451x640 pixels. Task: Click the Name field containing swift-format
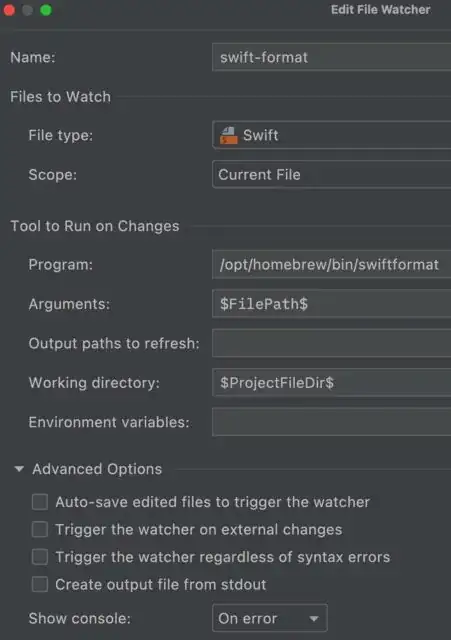click(331, 57)
